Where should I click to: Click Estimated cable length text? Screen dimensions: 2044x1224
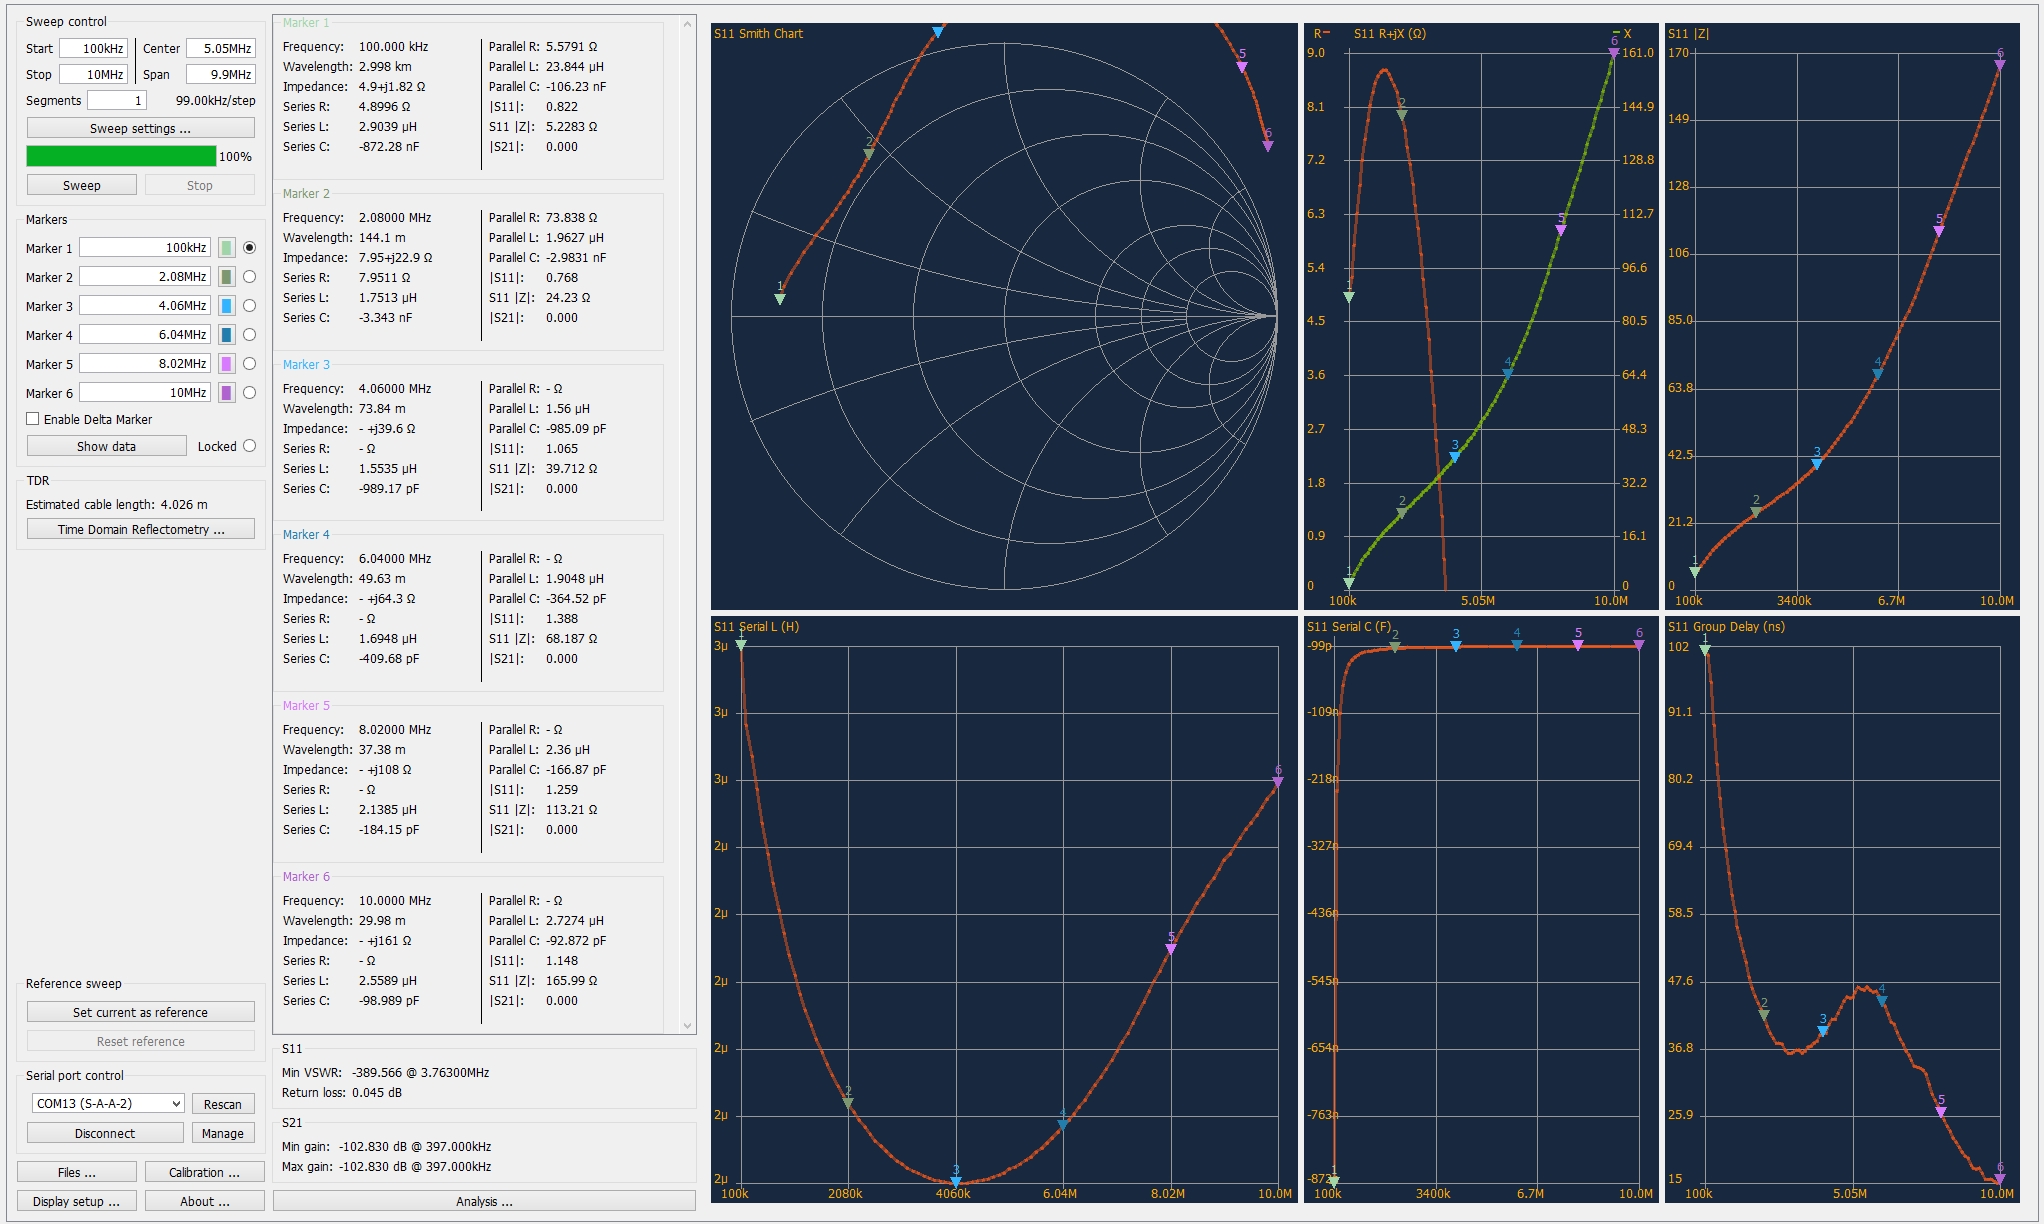[x=117, y=504]
